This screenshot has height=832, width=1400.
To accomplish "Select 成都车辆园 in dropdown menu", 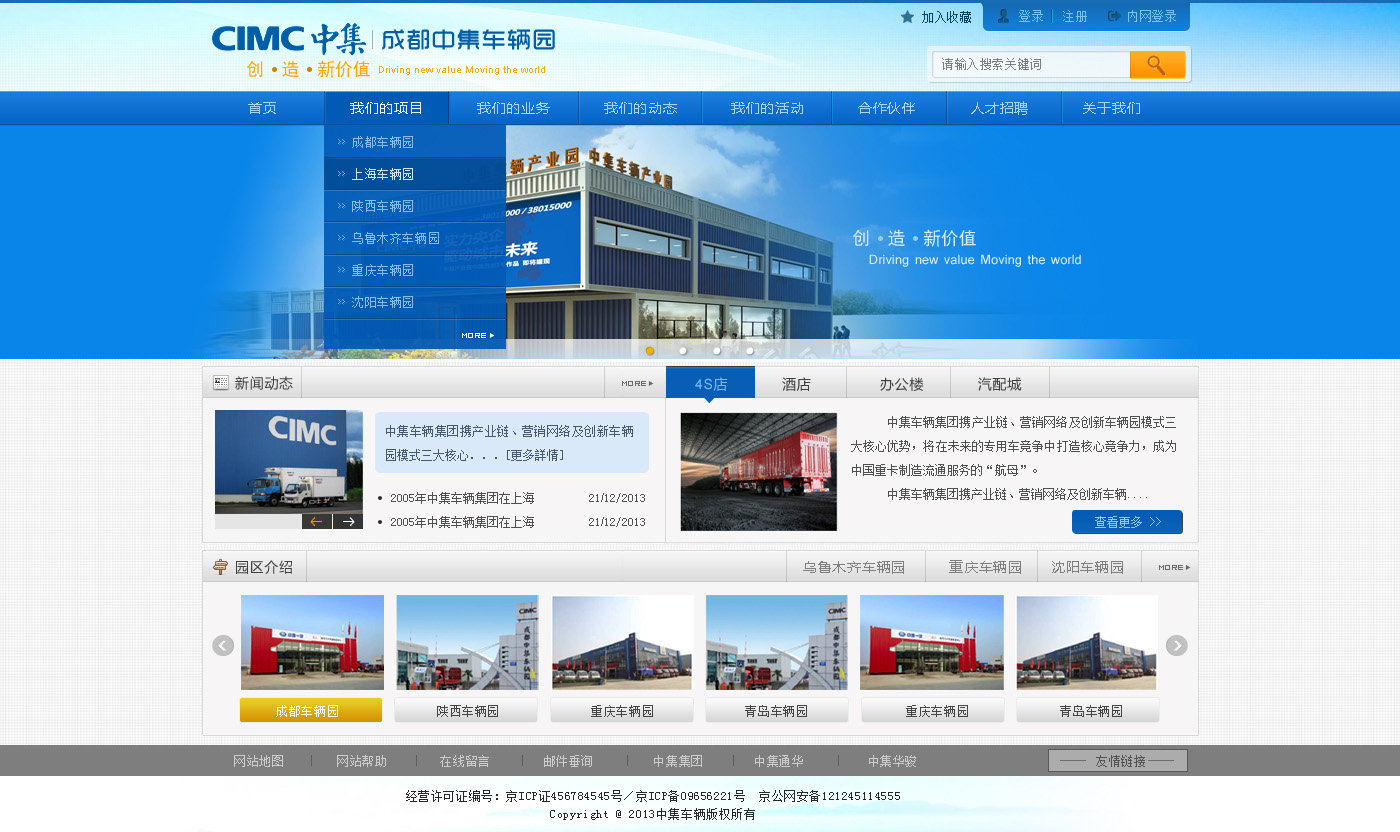I will point(415,142).
